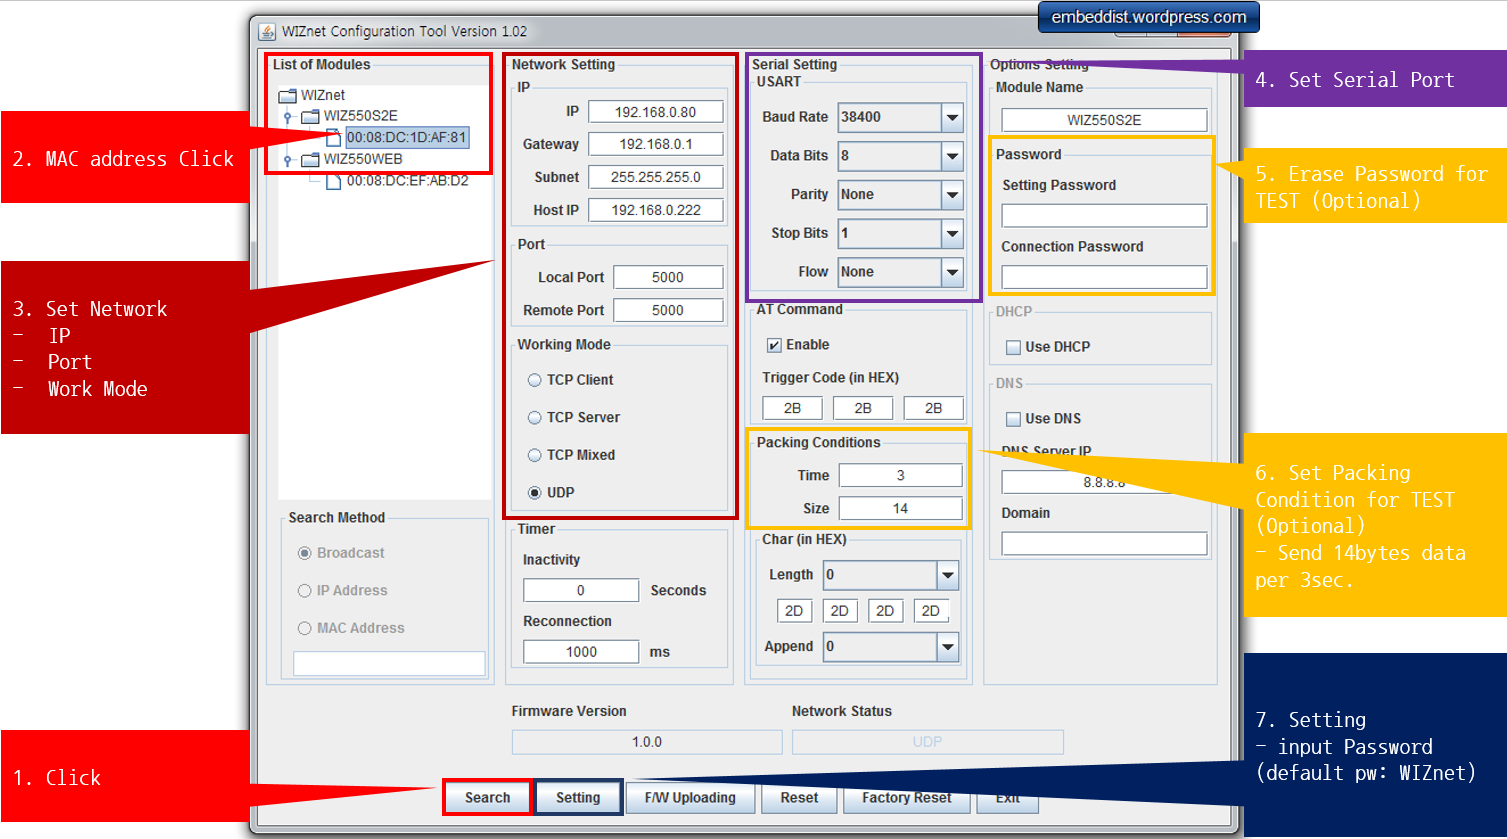This screenshot has width=1507, height=839.
Task: Open the Data Bits dropdown
Action: (952, 156)
